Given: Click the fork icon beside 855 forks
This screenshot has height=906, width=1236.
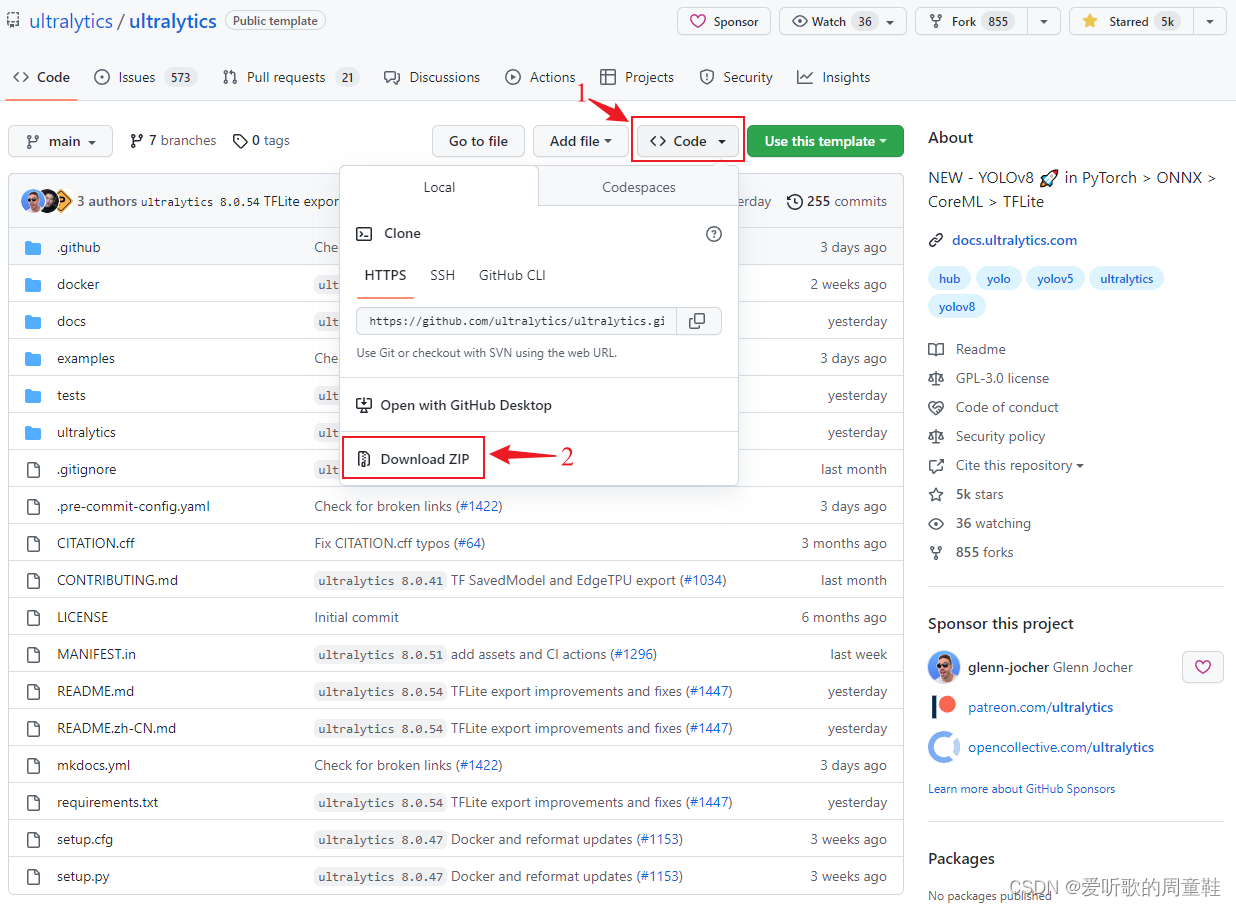Looking at the screenshot, I should (x=936, y=552).
